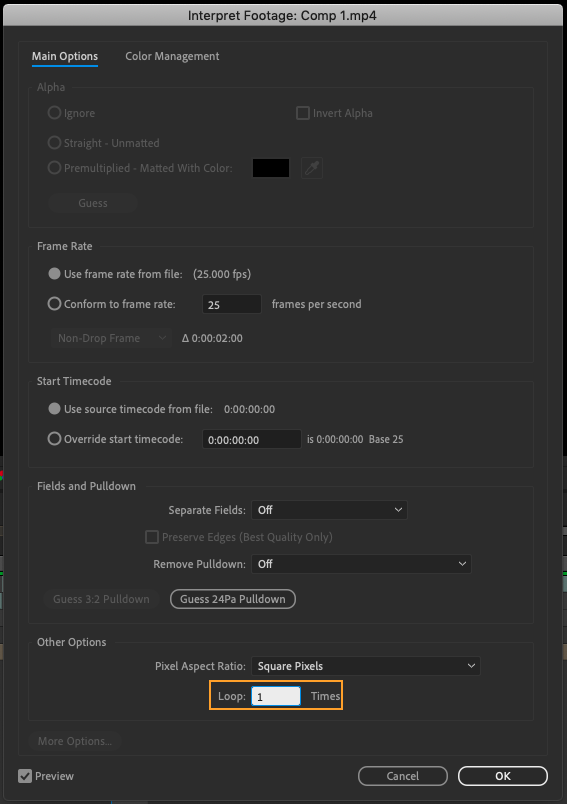Toggle the Preview checkbox
The width and height of the screenshot is (567, 804).
(25, 776)
